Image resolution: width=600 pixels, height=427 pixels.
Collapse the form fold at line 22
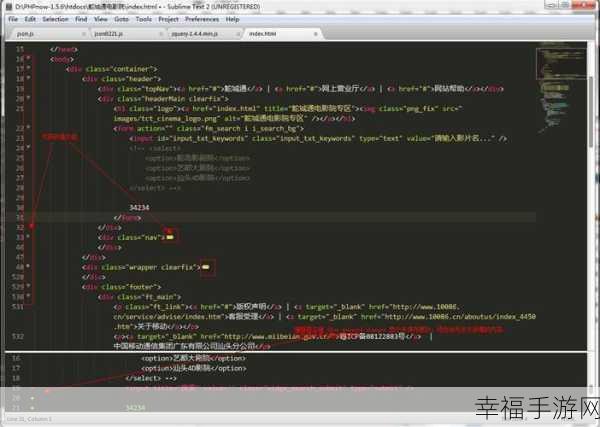(29, 128)
